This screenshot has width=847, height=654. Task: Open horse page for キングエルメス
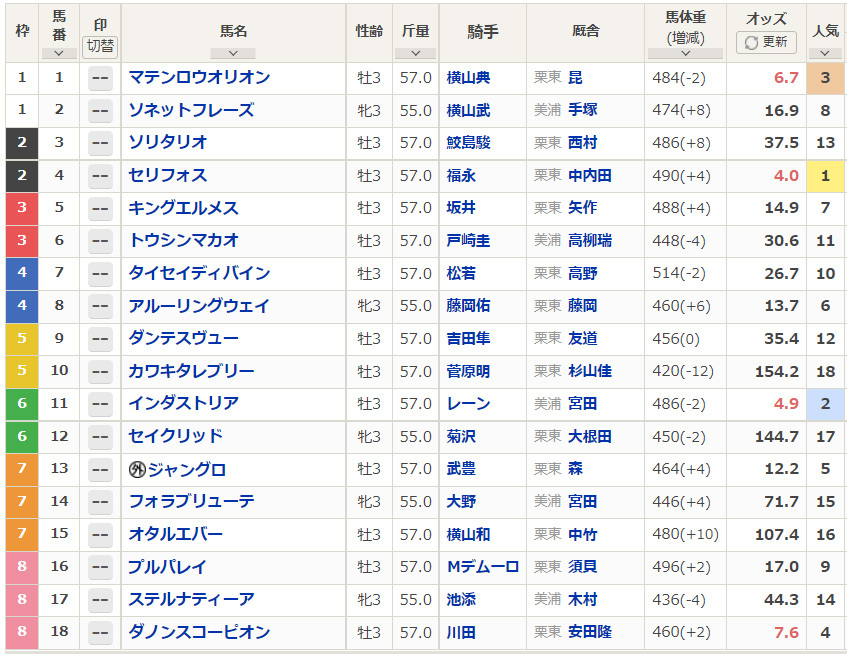click(184, 208)
